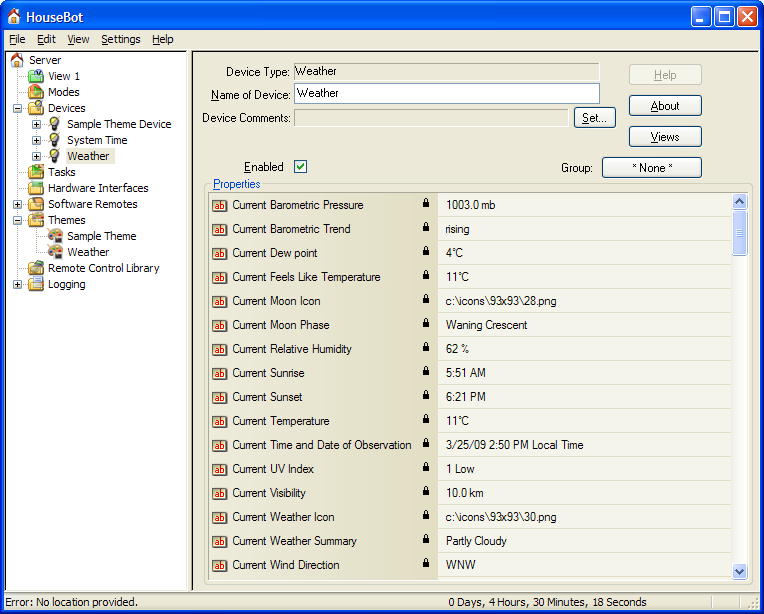
Task: Select Remote Control Library tree item
Action: point(104,268)
